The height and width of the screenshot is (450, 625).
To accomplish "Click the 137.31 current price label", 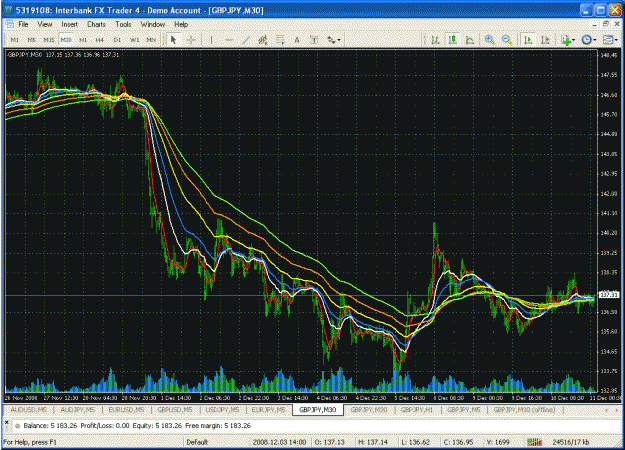I will [x=609, y=295].
